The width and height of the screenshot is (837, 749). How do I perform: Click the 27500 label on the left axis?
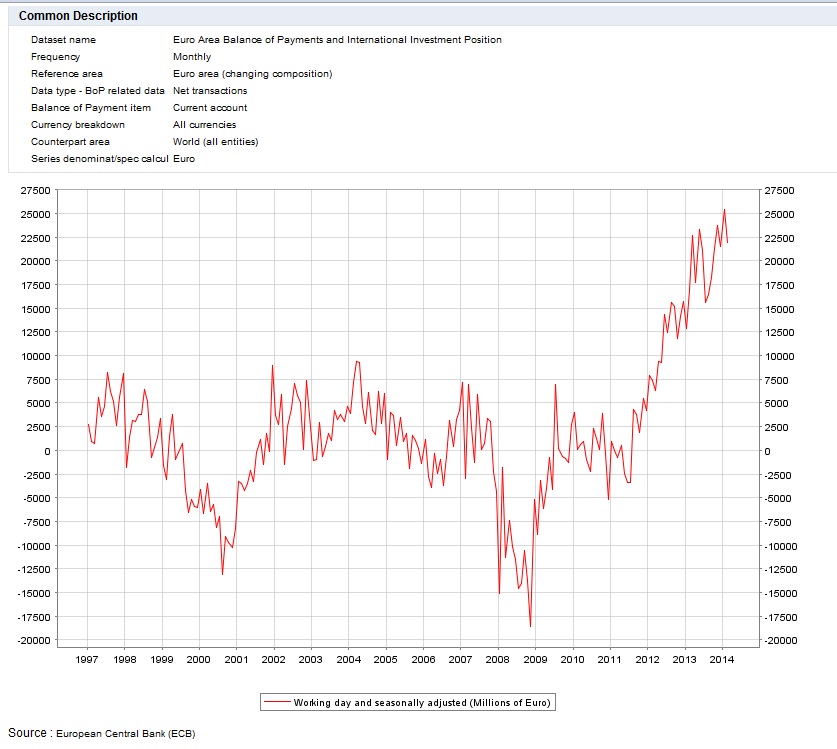[x=35, y=190]
